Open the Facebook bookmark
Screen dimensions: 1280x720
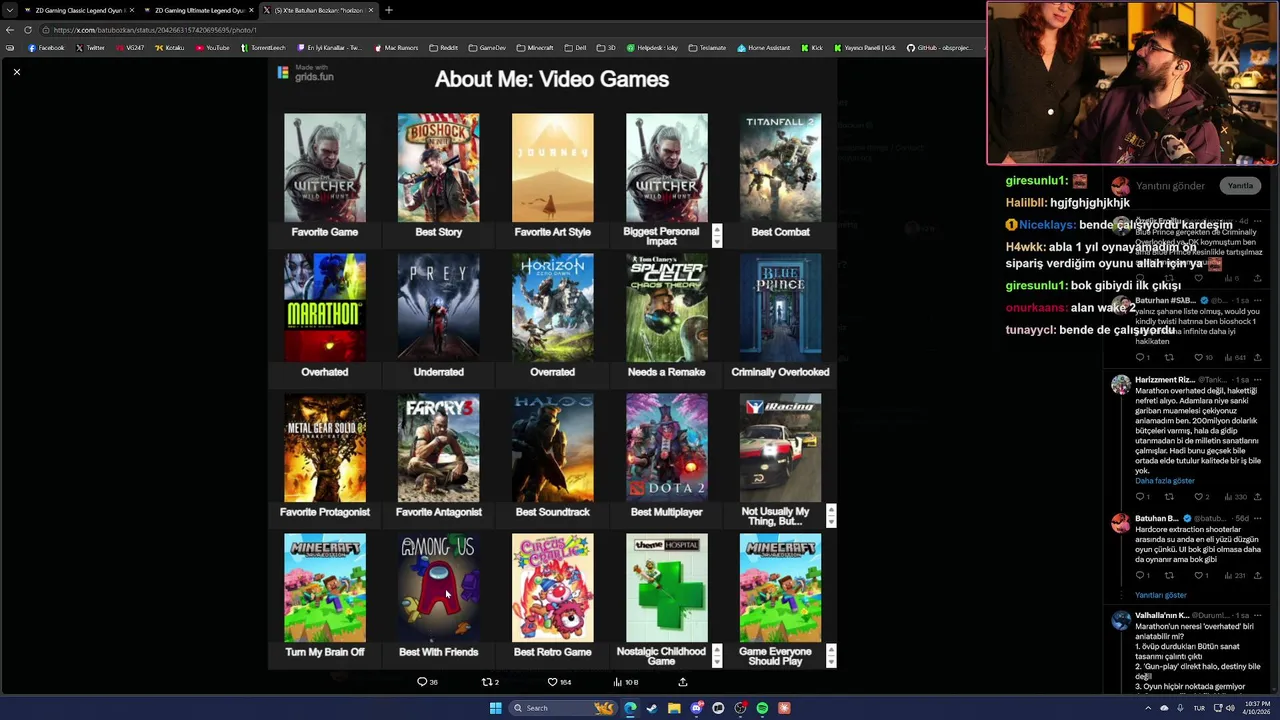46,48
